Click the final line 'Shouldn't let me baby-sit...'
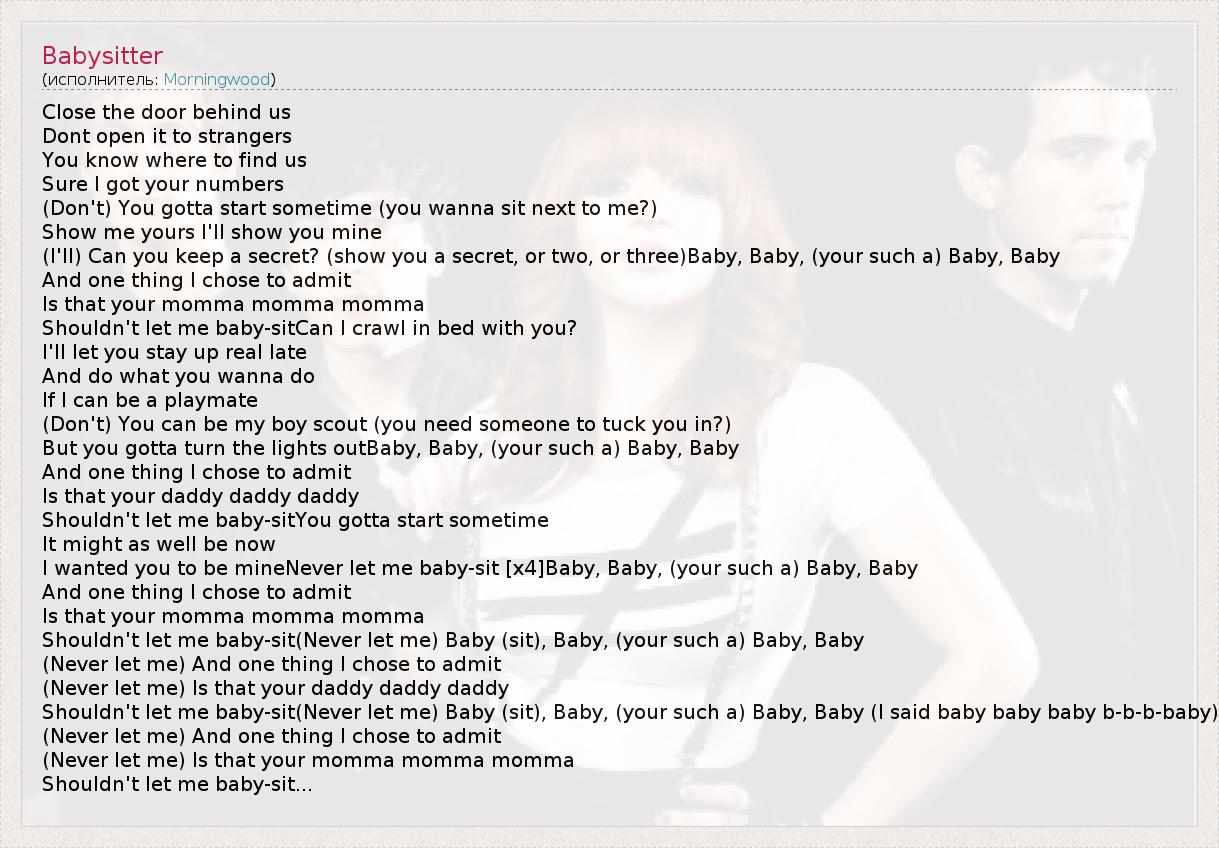 pyautogui.click(x=177, y=784)
